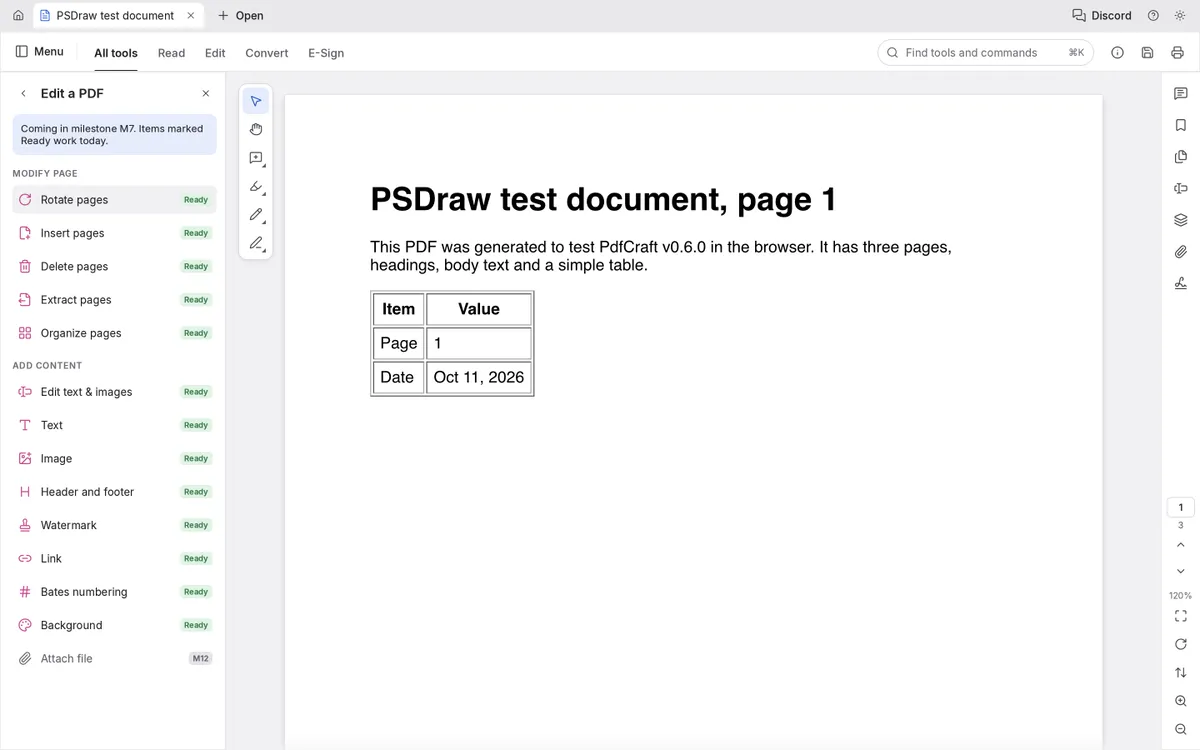Focus the Find tools and commands field
Viewport: 1200px width, 750px height.
985,53
